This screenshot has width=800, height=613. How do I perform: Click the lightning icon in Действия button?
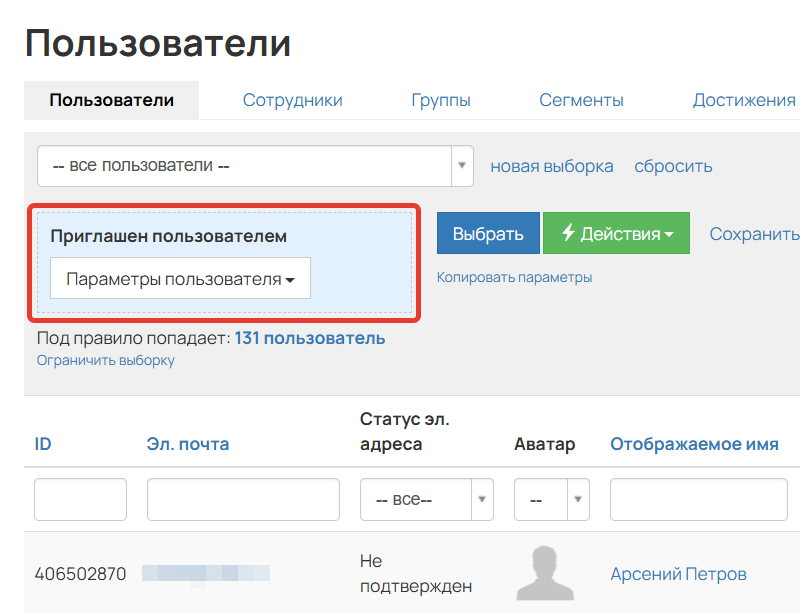(567, 232)
